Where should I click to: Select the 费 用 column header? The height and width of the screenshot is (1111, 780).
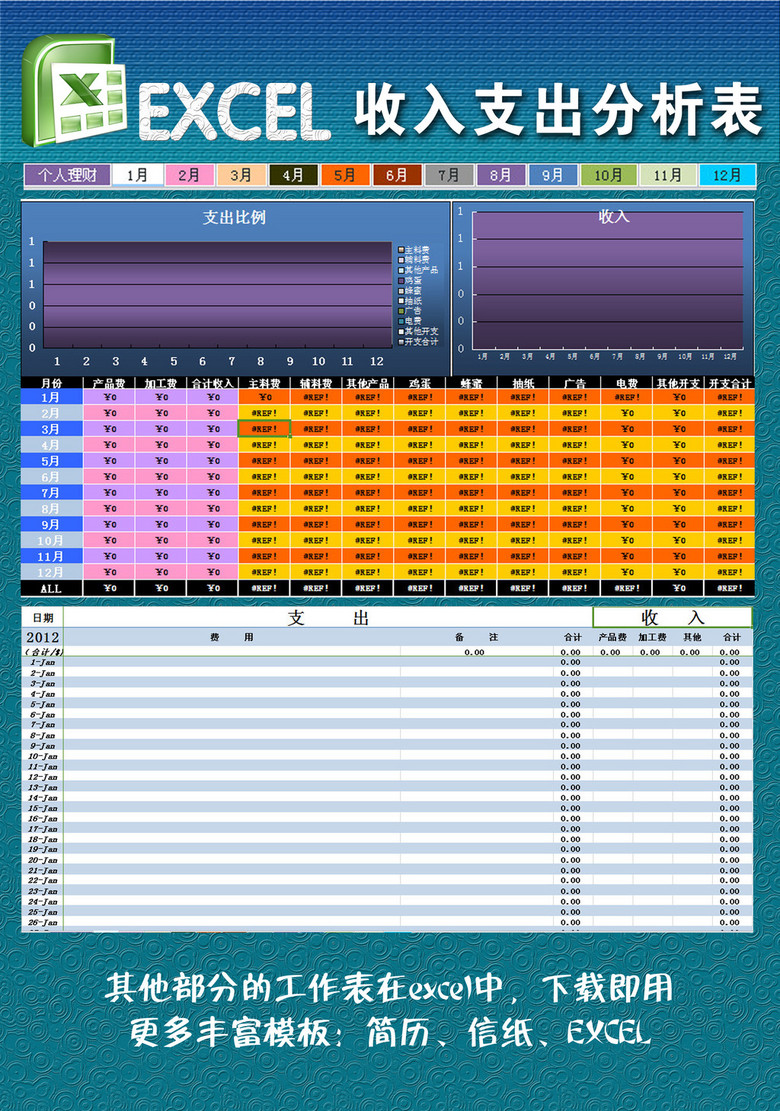pos(232,638)
